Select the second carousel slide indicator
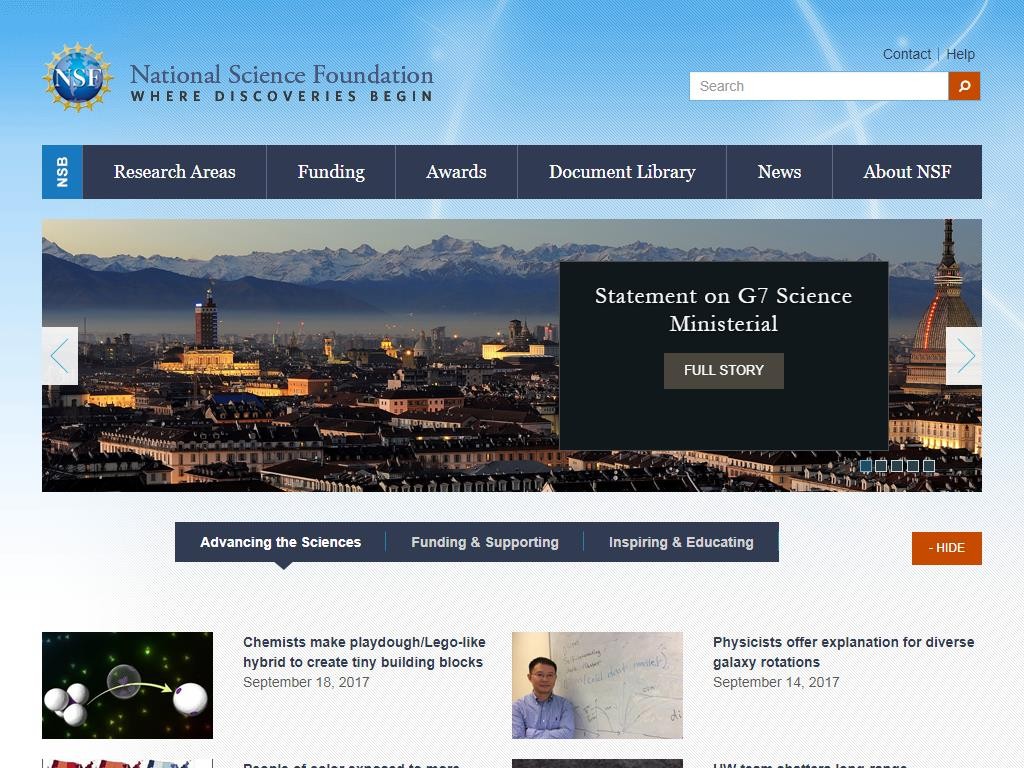 (x=882, y=466)
